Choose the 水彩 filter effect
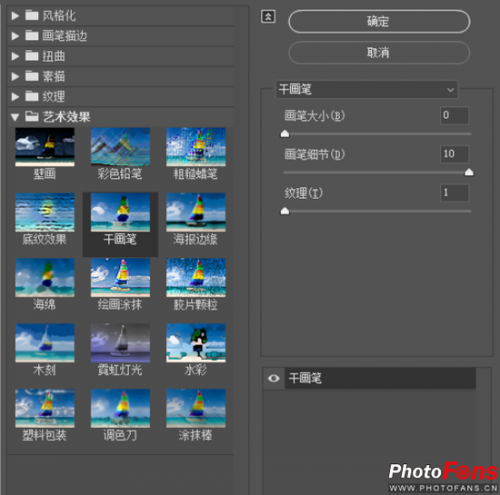Image resolution: width=500 pixels, height=495 pixels. click(196, 343)
